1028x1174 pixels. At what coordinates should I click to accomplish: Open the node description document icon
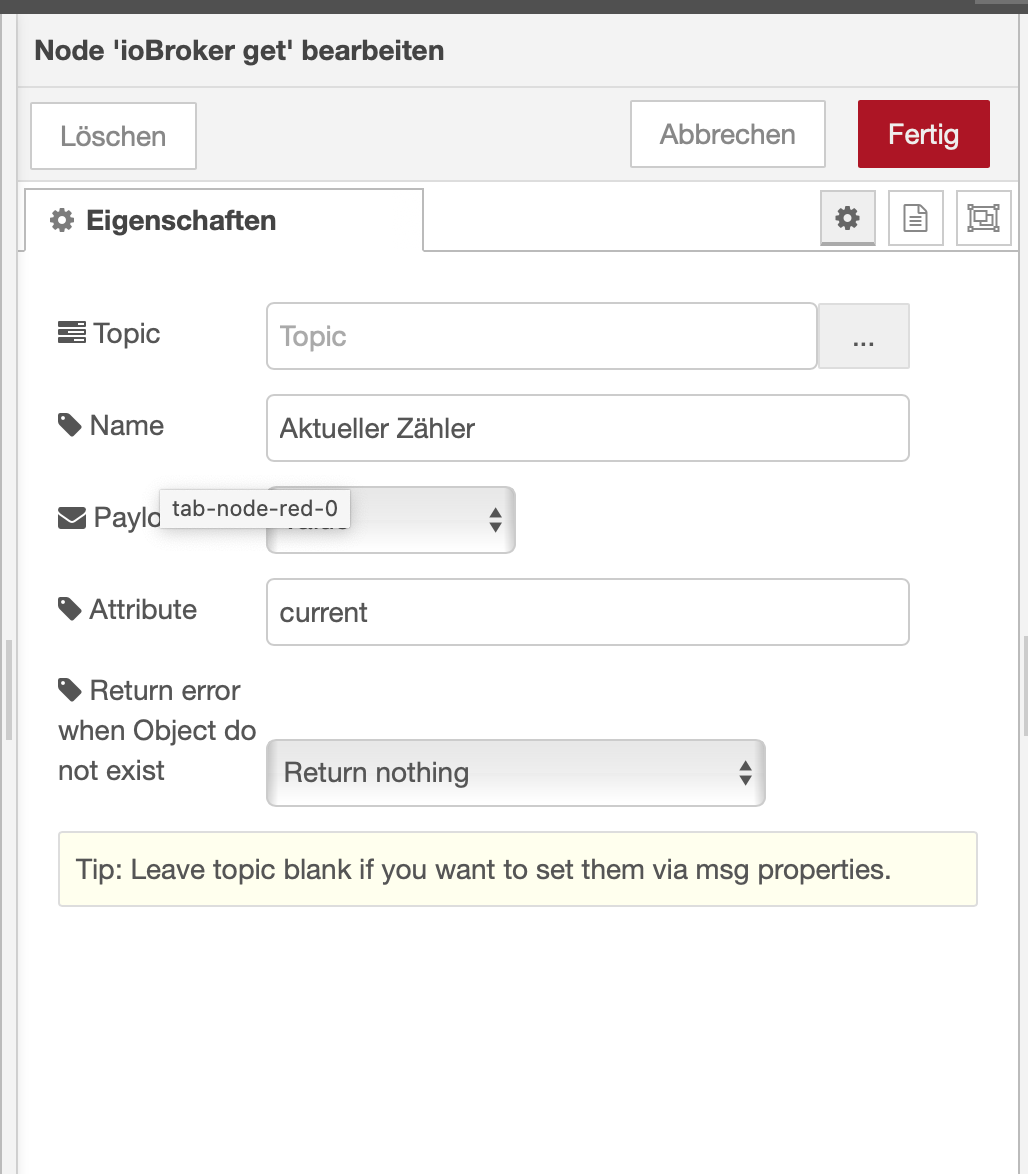[x=915, y=218]
